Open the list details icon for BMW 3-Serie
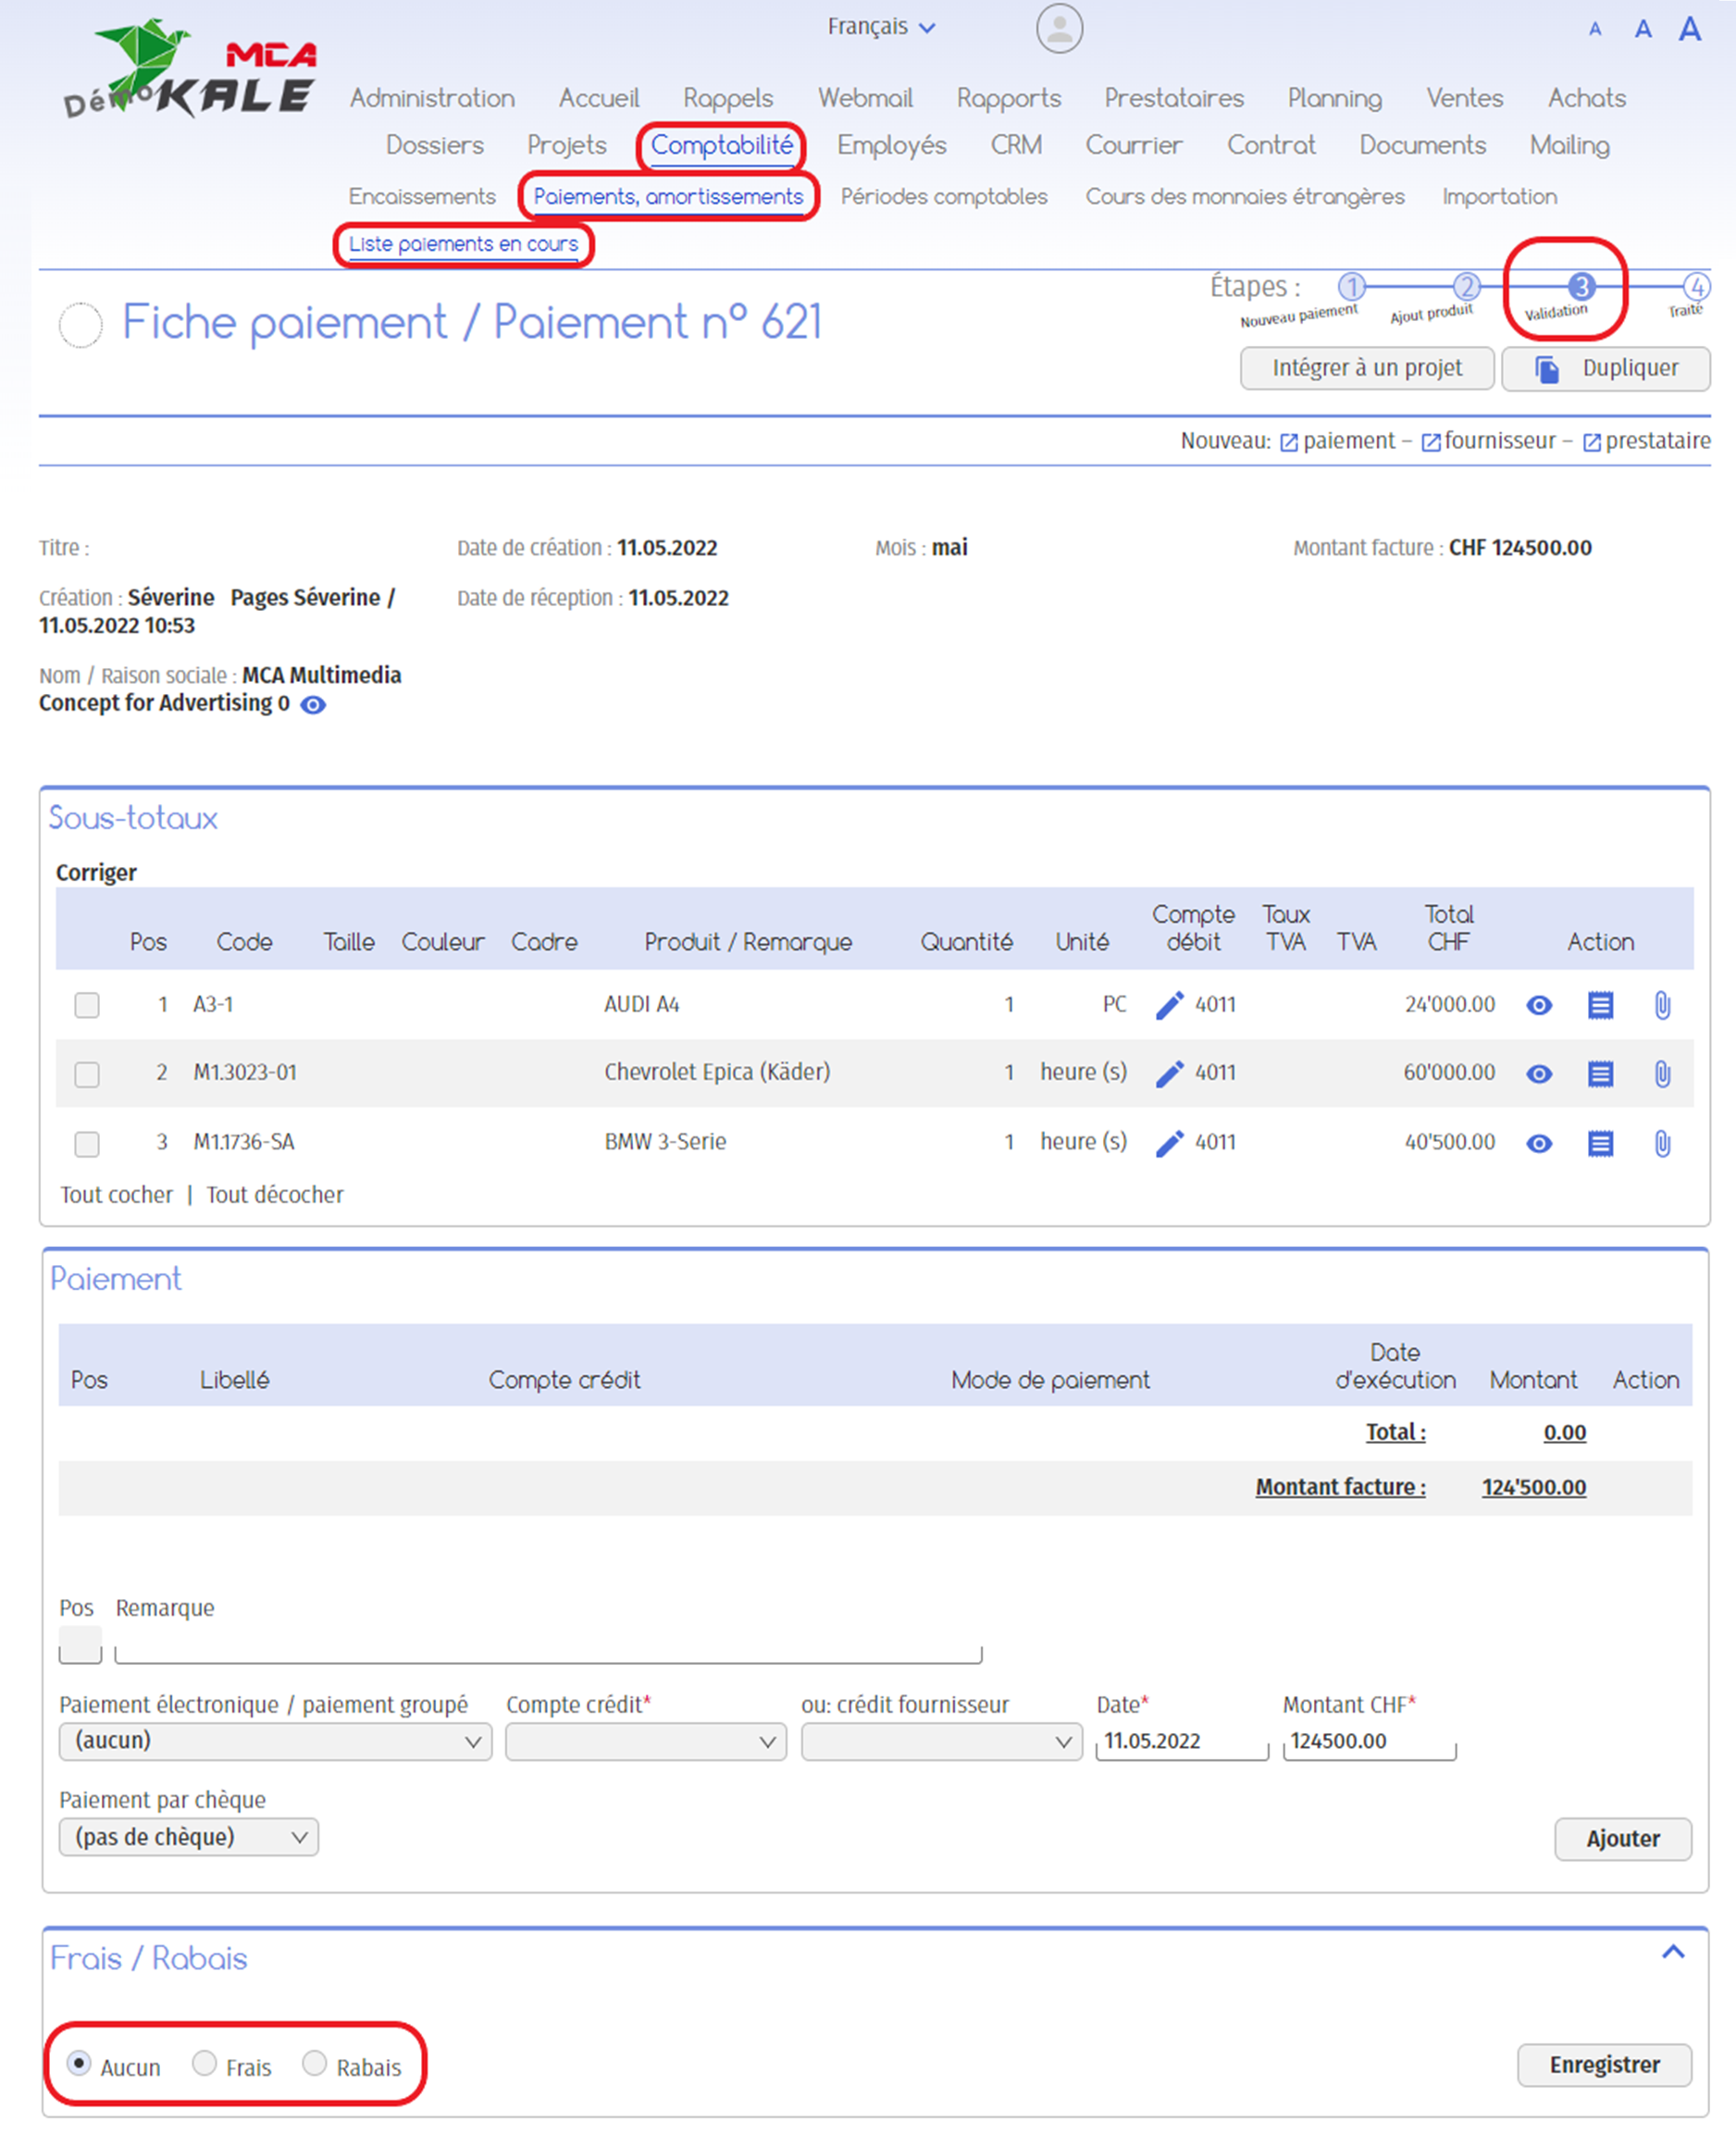 (1600, 1143)
